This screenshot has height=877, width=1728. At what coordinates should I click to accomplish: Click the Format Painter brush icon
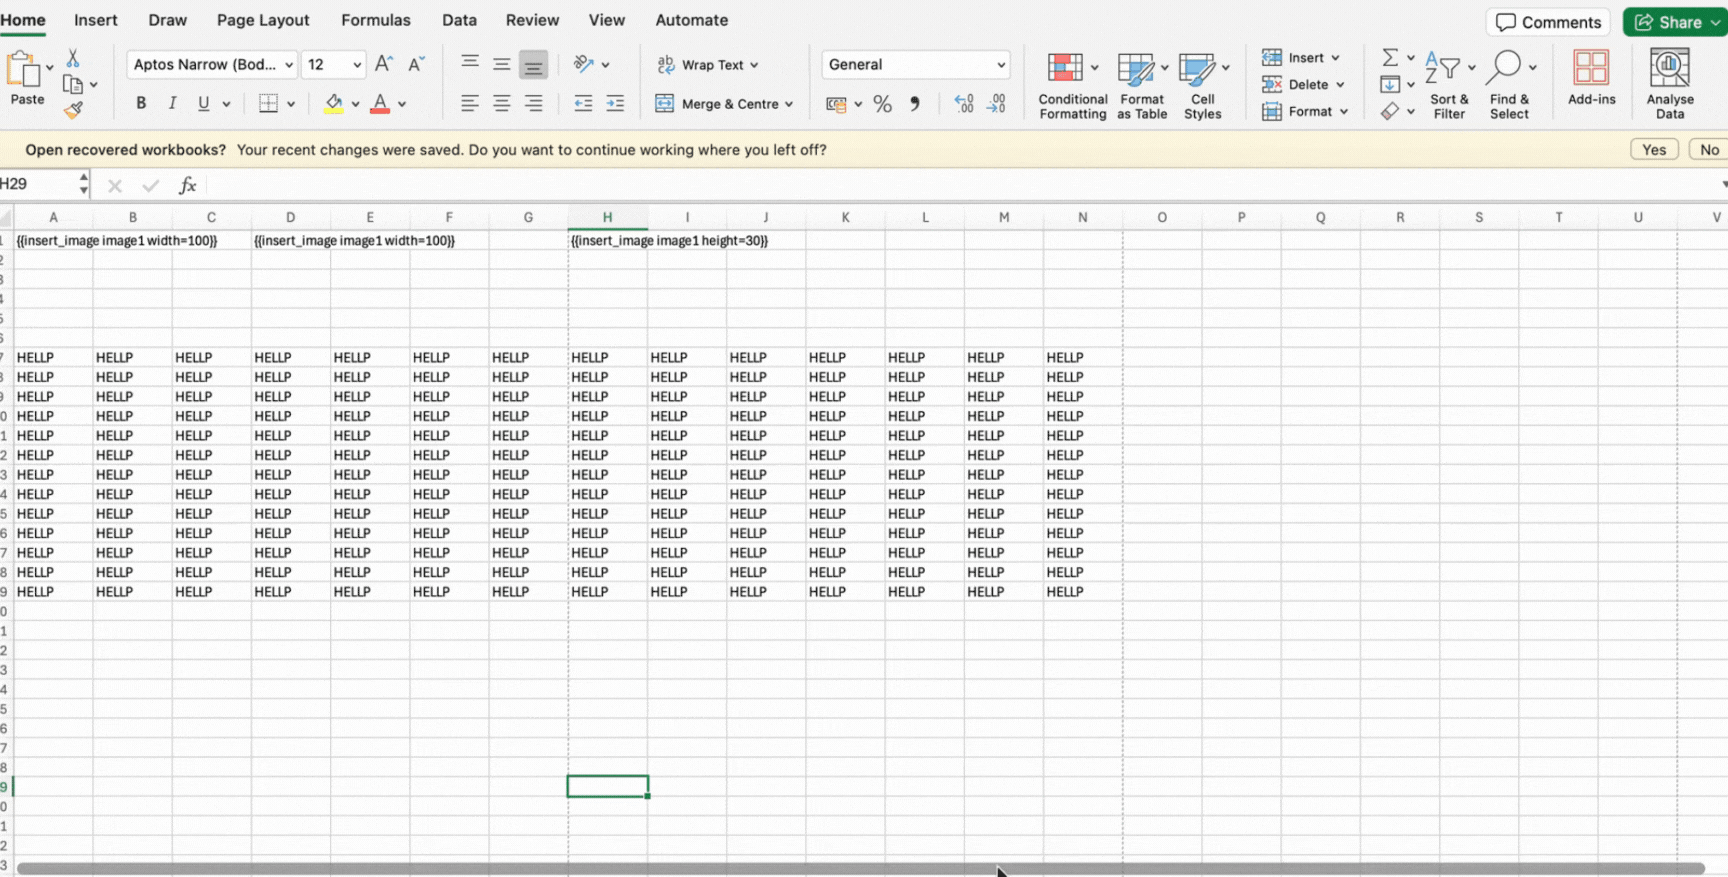[73, 110]
